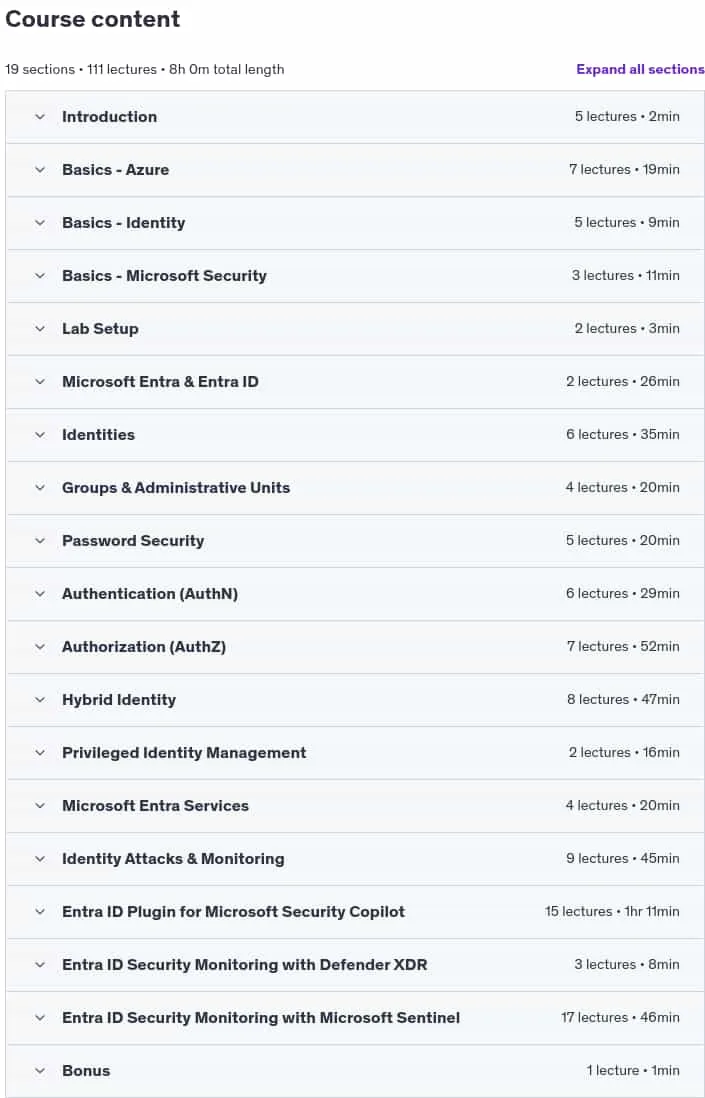
Task: Open the Basics - Azure section
Action: (x=355, y=170)
